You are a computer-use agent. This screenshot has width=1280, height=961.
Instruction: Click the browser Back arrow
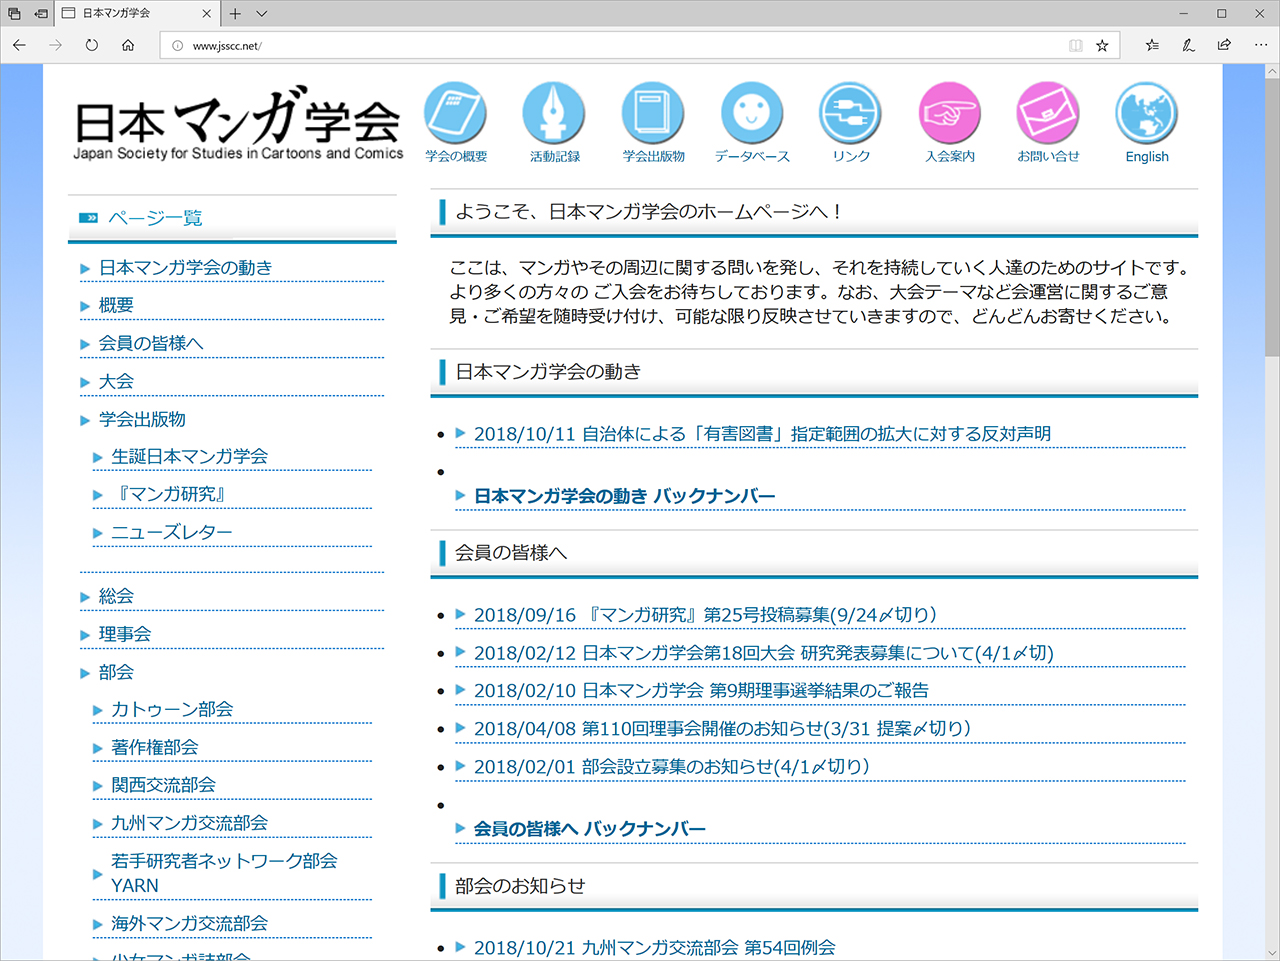(x=19, y=45)
